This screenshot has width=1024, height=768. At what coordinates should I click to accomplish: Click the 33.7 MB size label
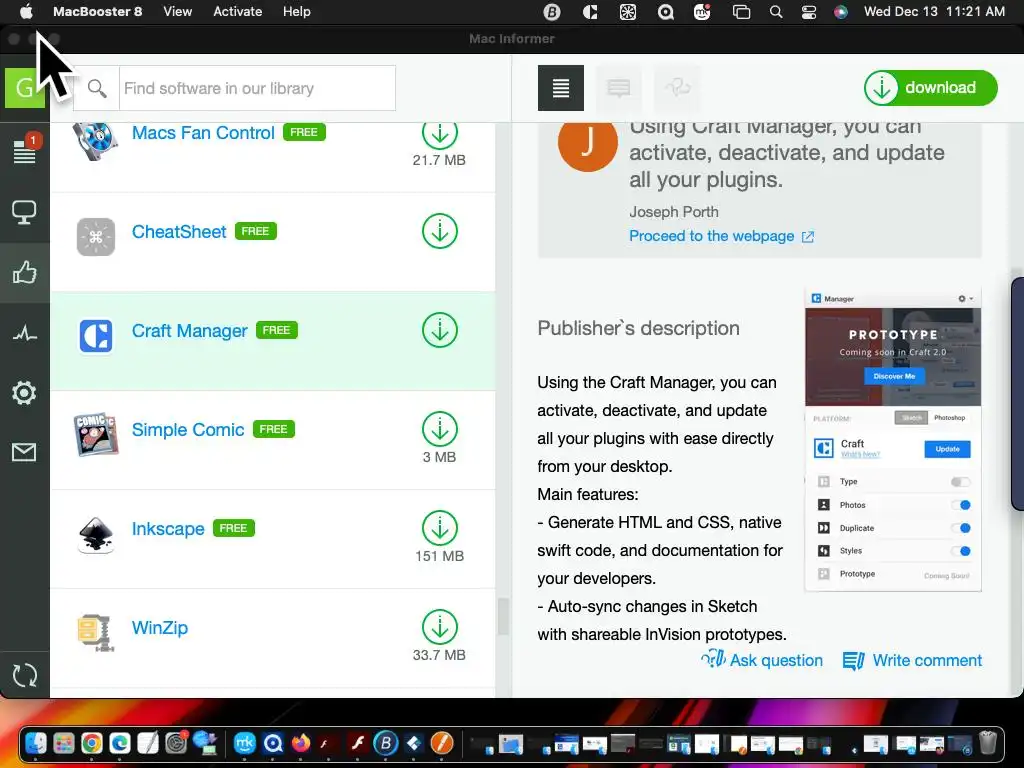pos(439,655)
